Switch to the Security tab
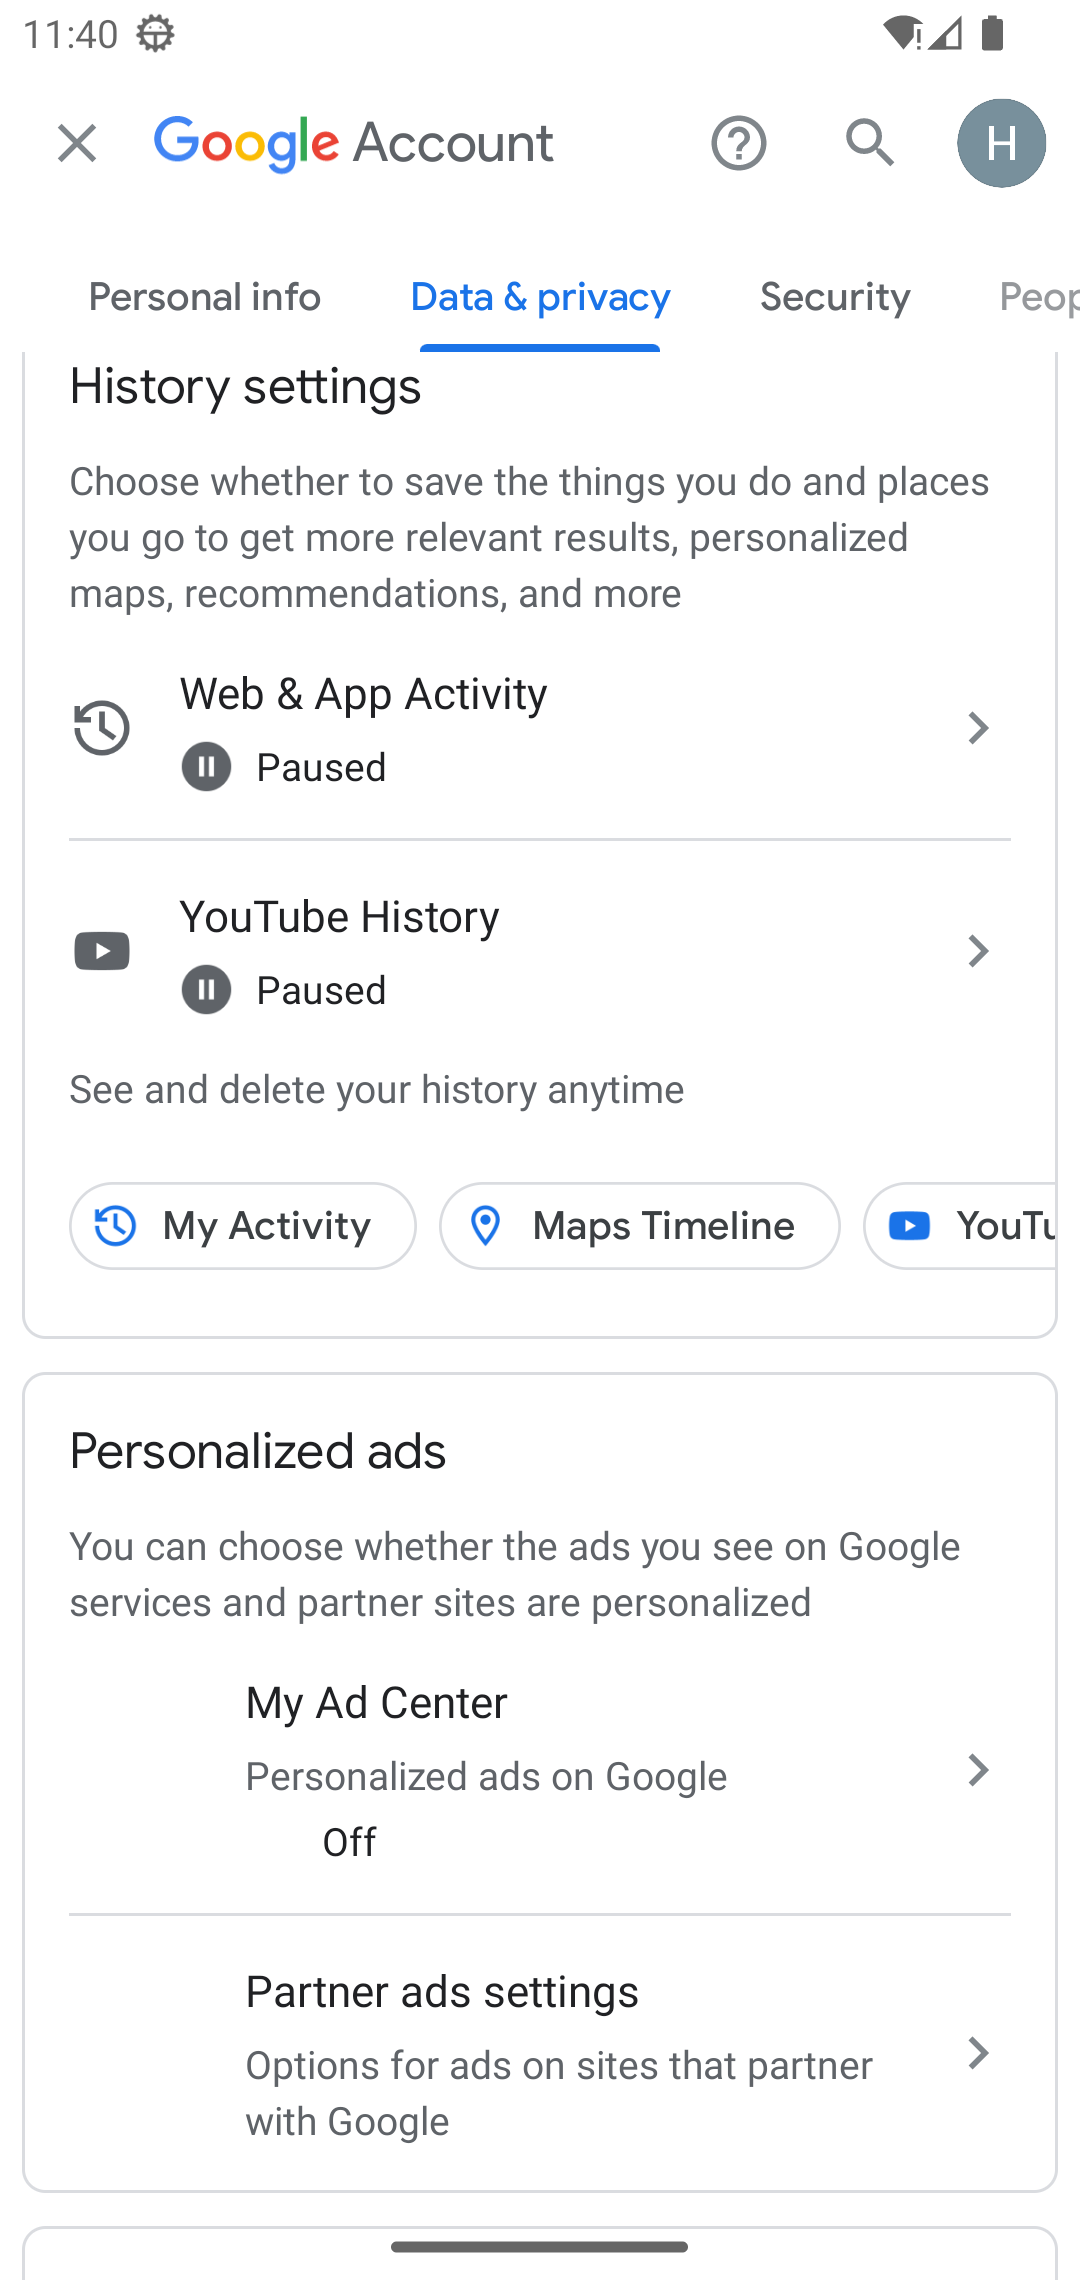Screen dimensions: 1080x2280 pyautogui.click(x=835, y=298)
